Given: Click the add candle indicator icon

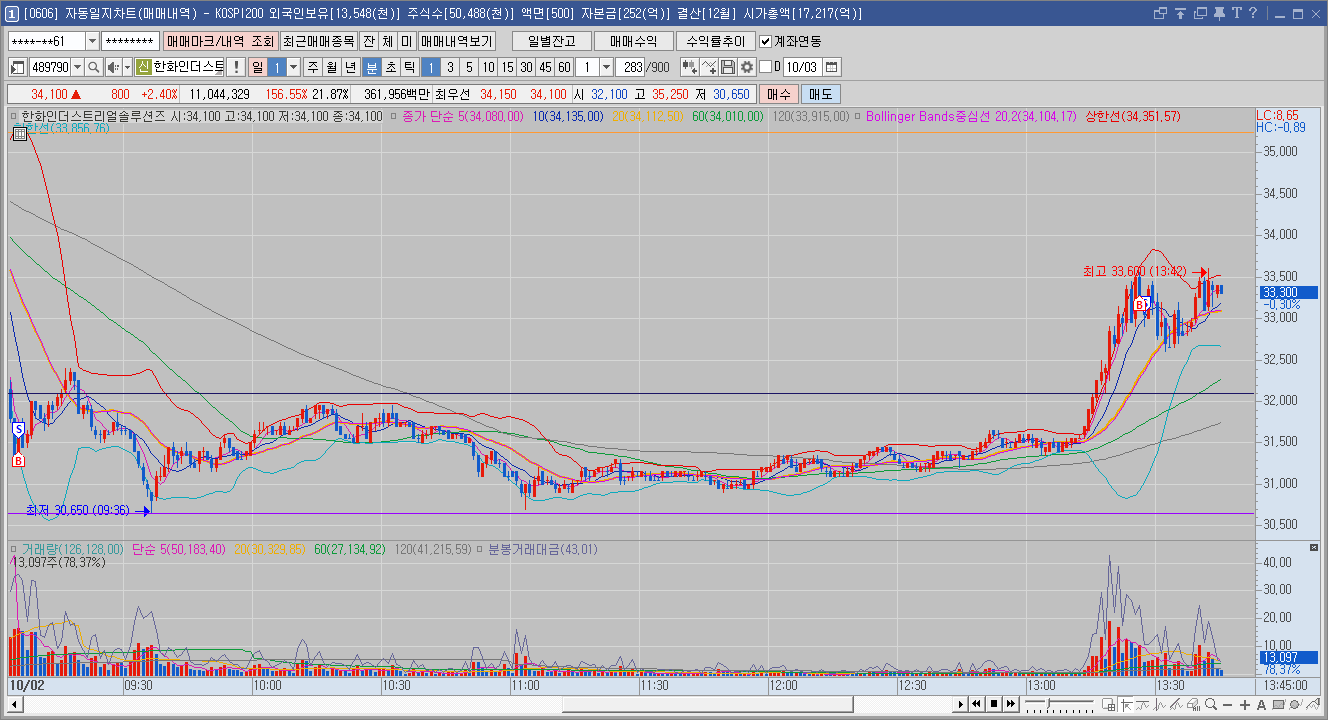Looking at the screenshot, I should click(x=689, y=67).
